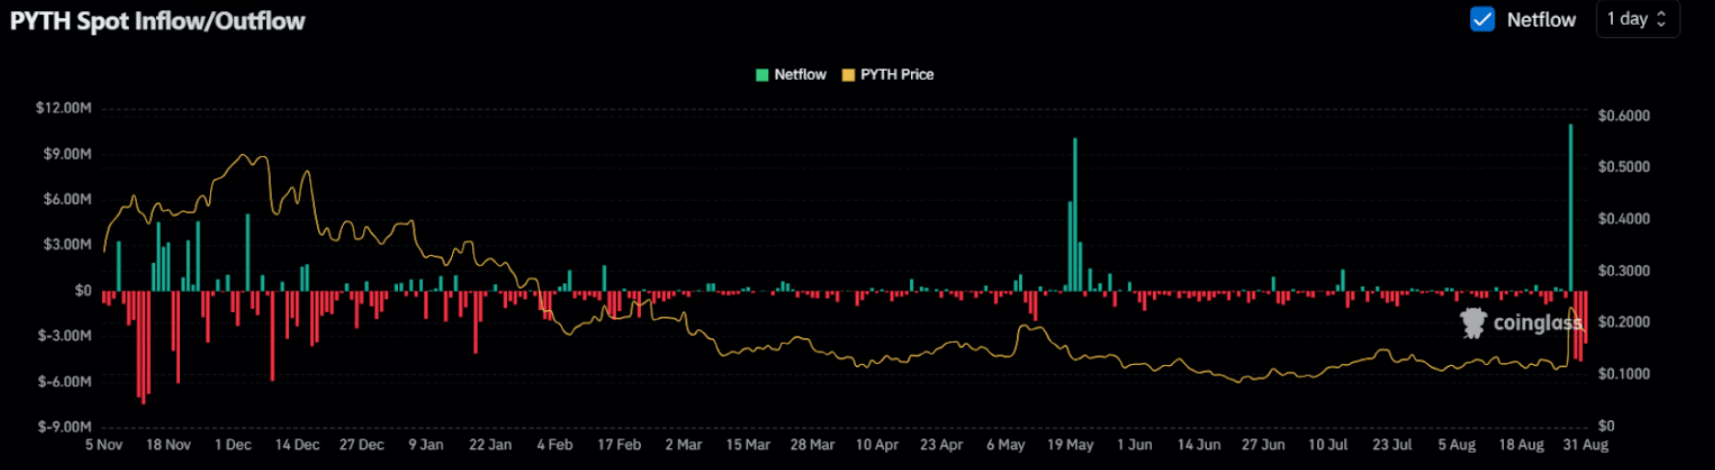Click the 2 Mar date label
The height and width of the screenshot is (470, 1715).
click(684, 445)
